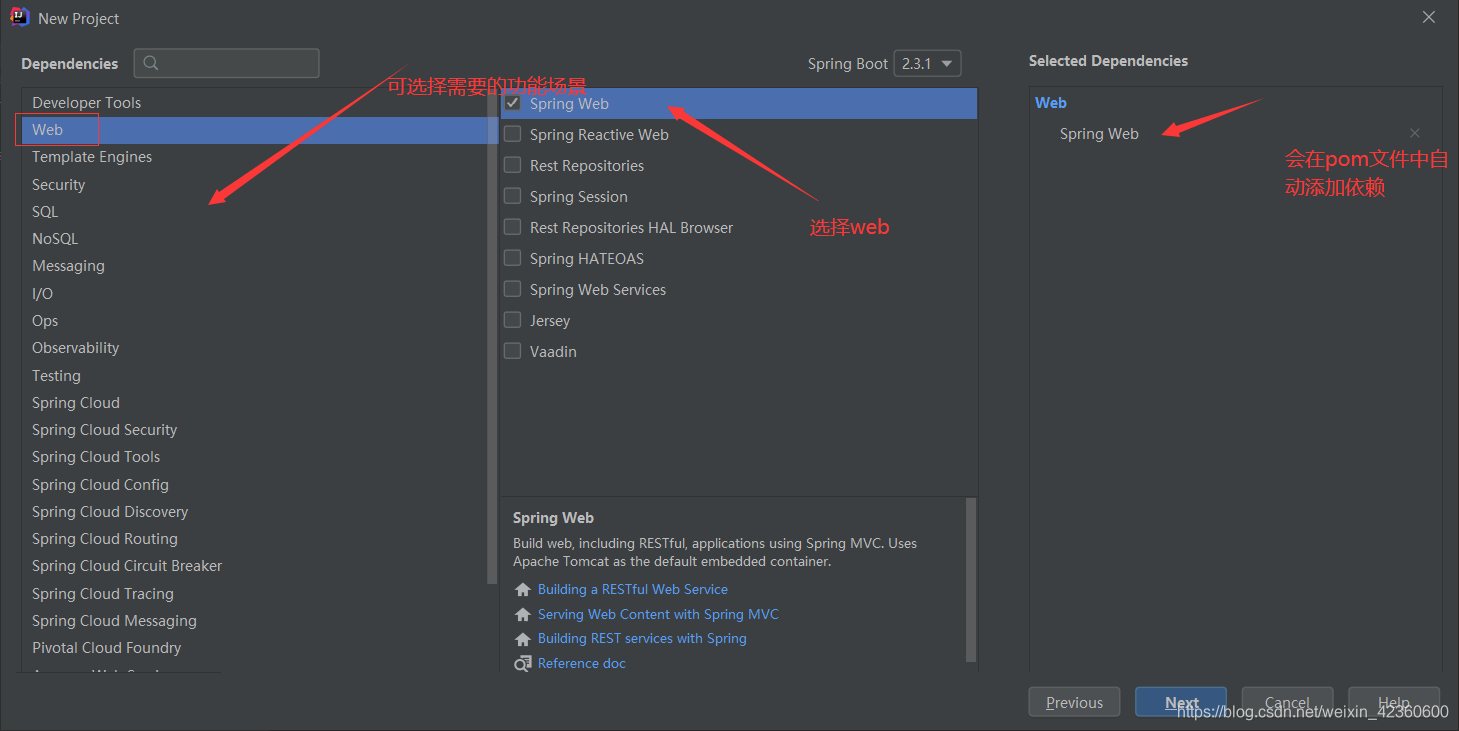
Task: Check the Rest Repositories option
Action: point(513,165)
